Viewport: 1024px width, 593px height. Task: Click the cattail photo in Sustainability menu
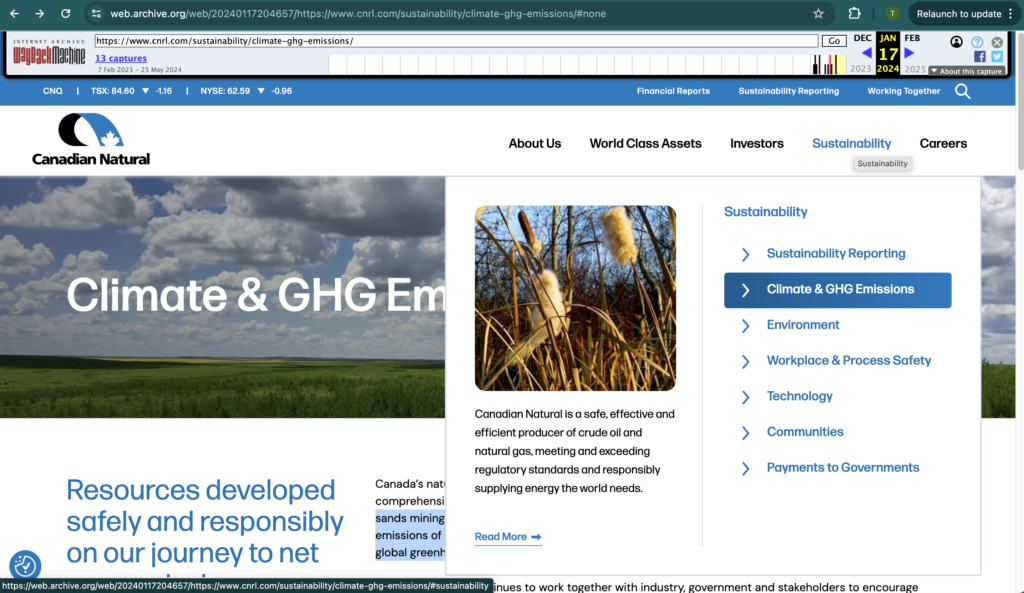tap(575, 298)
